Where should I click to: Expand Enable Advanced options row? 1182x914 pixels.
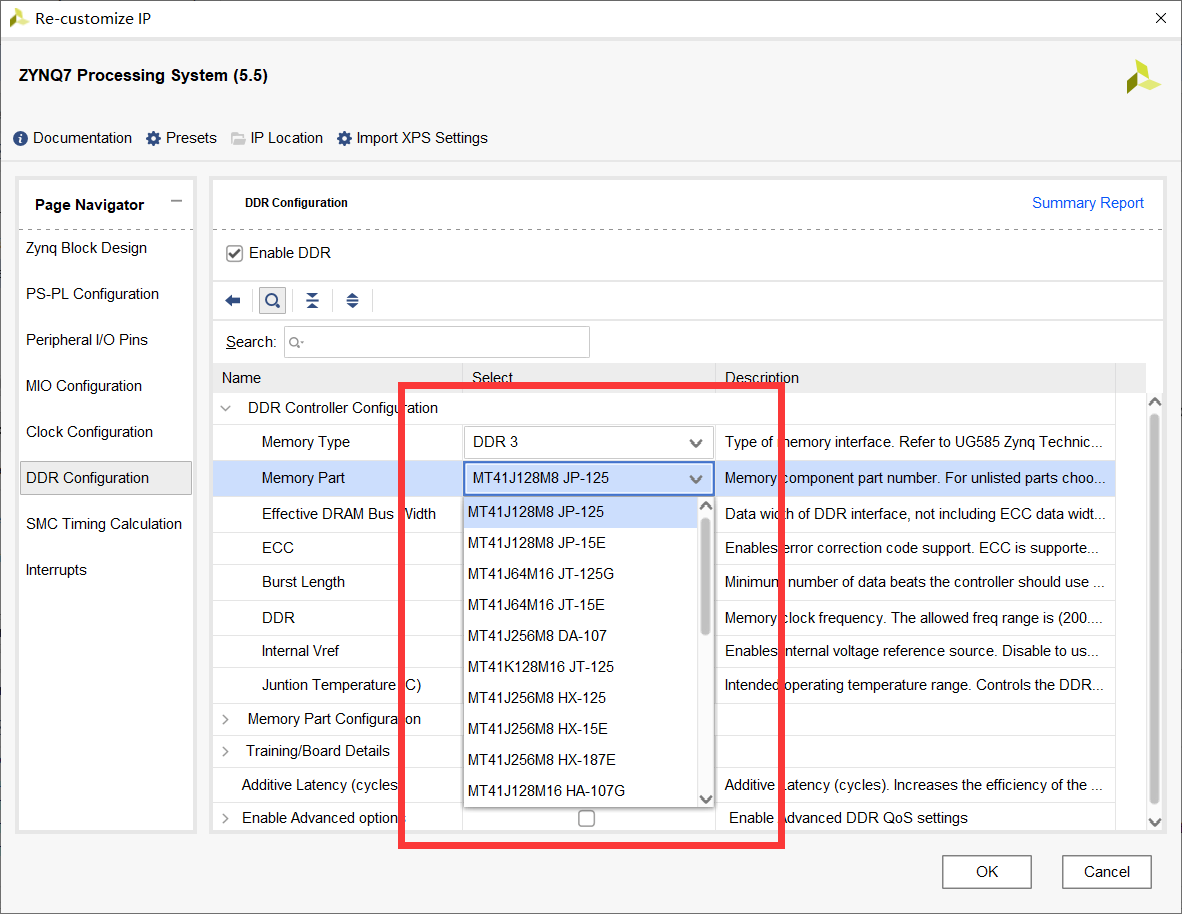pyautogui.click(x=225, y=818)
